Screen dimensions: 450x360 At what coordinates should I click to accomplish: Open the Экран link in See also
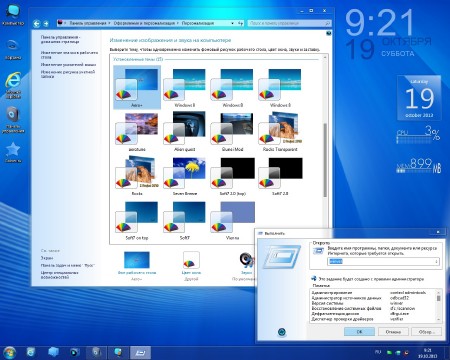pos(47,258)
